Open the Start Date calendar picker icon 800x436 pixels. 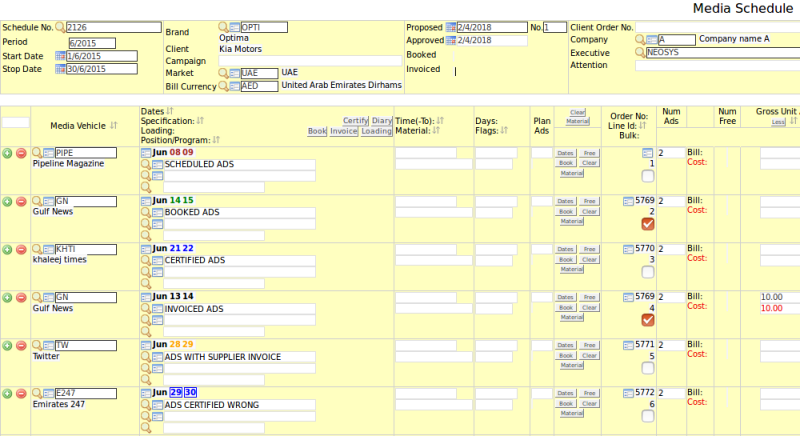(x=60, y=56)
